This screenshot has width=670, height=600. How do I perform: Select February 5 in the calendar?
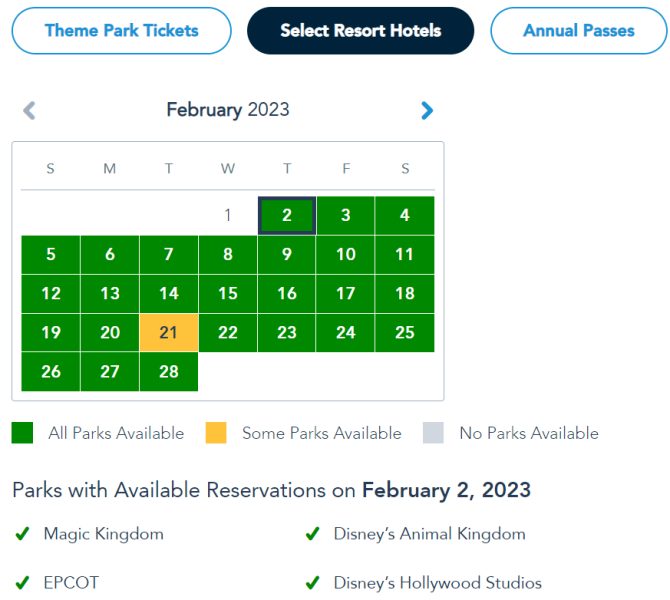[x=51, y=254]
